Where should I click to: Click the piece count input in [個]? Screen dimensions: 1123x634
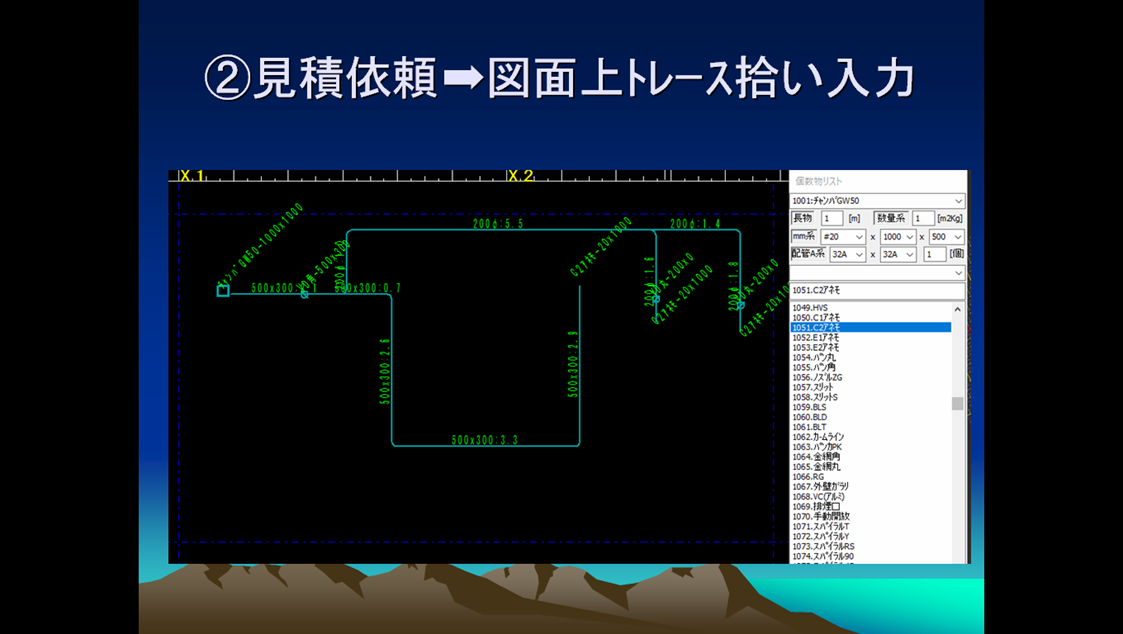click(x=934, y=254)
